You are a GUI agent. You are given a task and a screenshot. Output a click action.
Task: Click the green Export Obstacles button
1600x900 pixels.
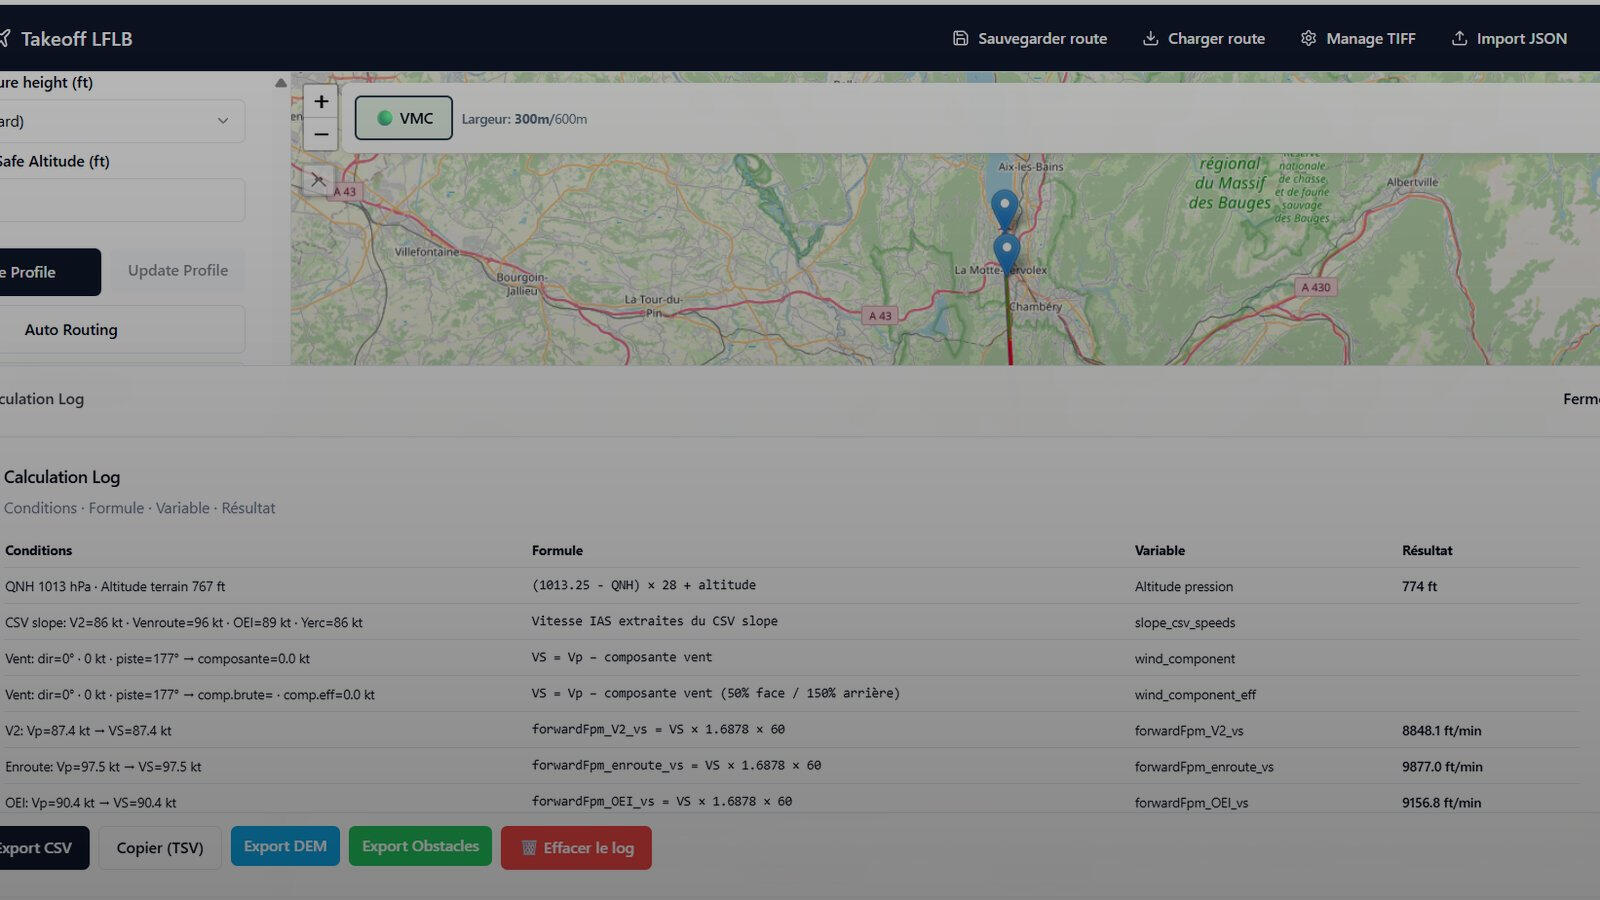pos(420,846)
